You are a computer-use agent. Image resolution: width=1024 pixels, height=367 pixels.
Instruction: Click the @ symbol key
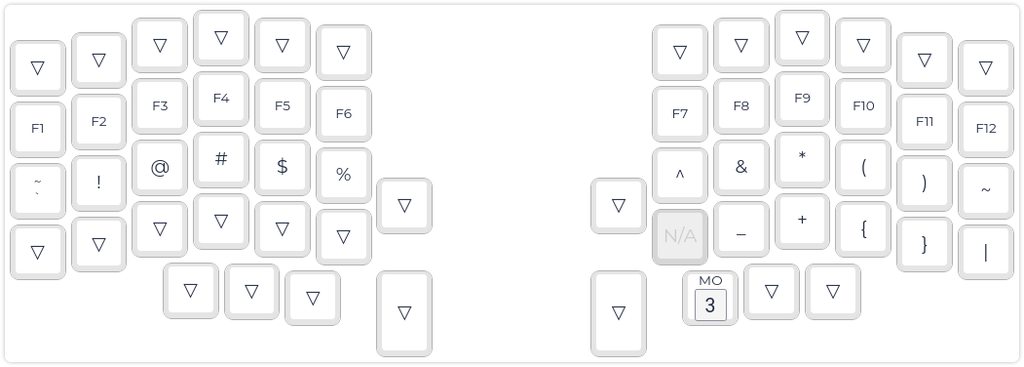point(160,167)
